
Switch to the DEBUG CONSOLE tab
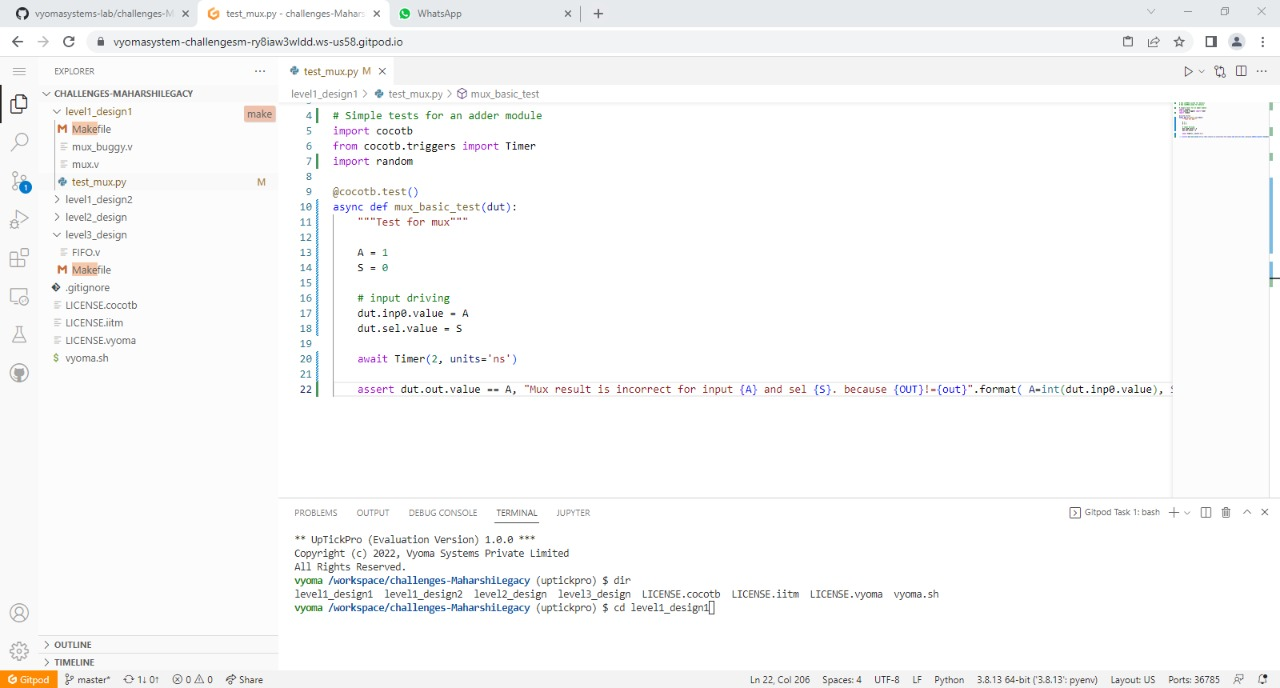click(443, 513)
